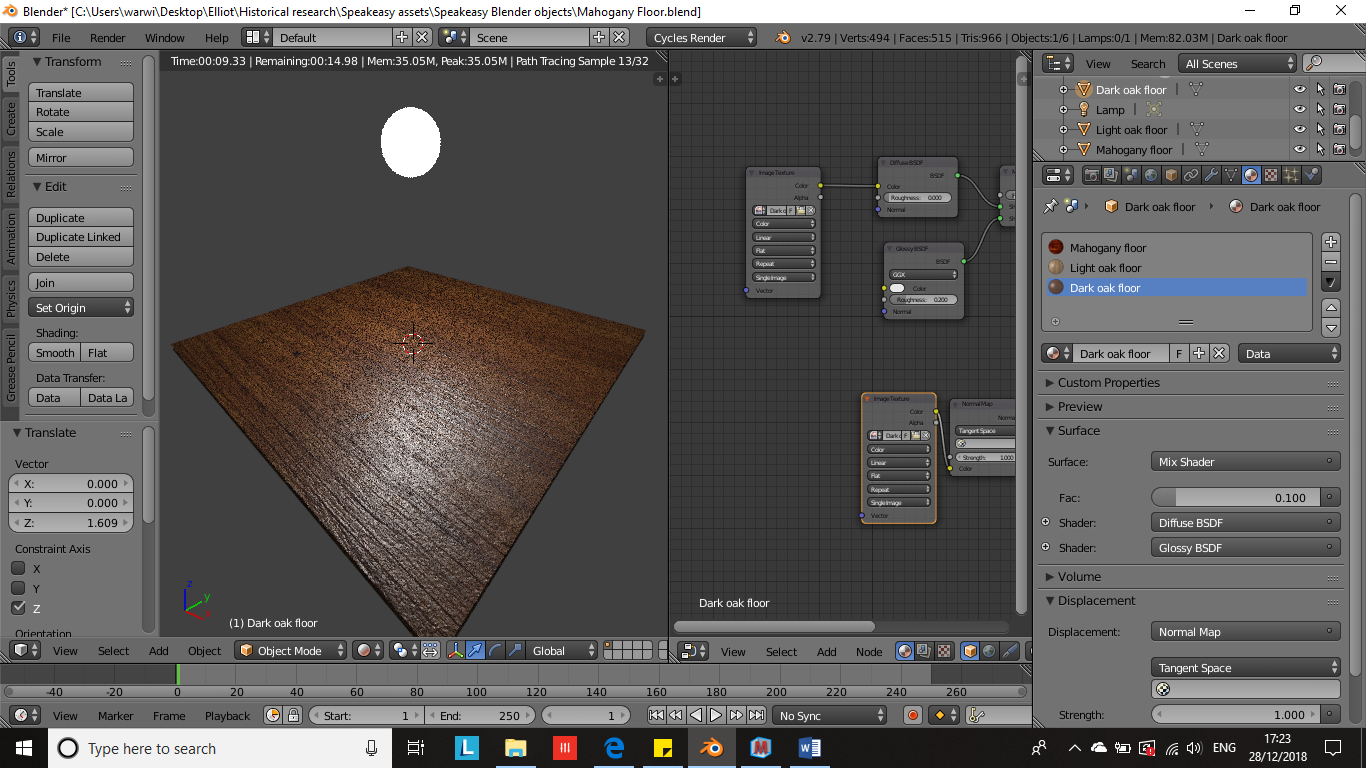
Task: Open the Render menu in top bar
Action: pos(107,38)
